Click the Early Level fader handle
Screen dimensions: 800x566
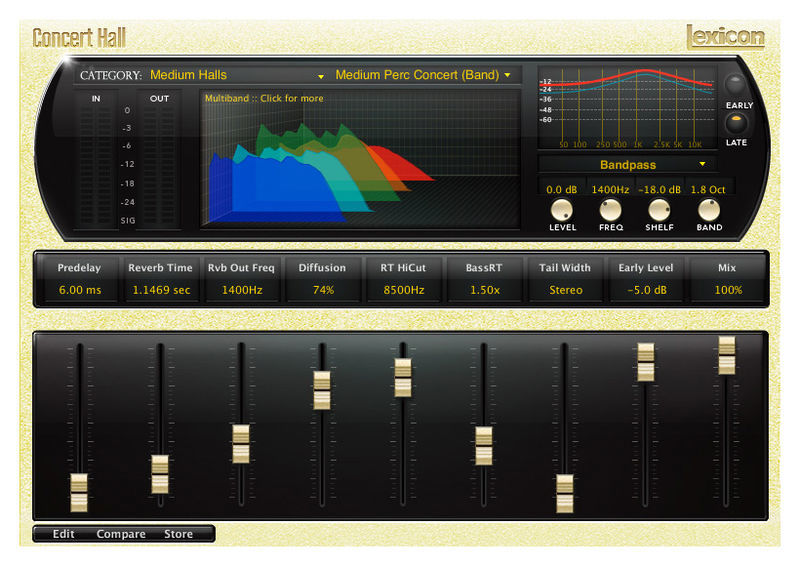pyautogui.click(x=646, y=362)
